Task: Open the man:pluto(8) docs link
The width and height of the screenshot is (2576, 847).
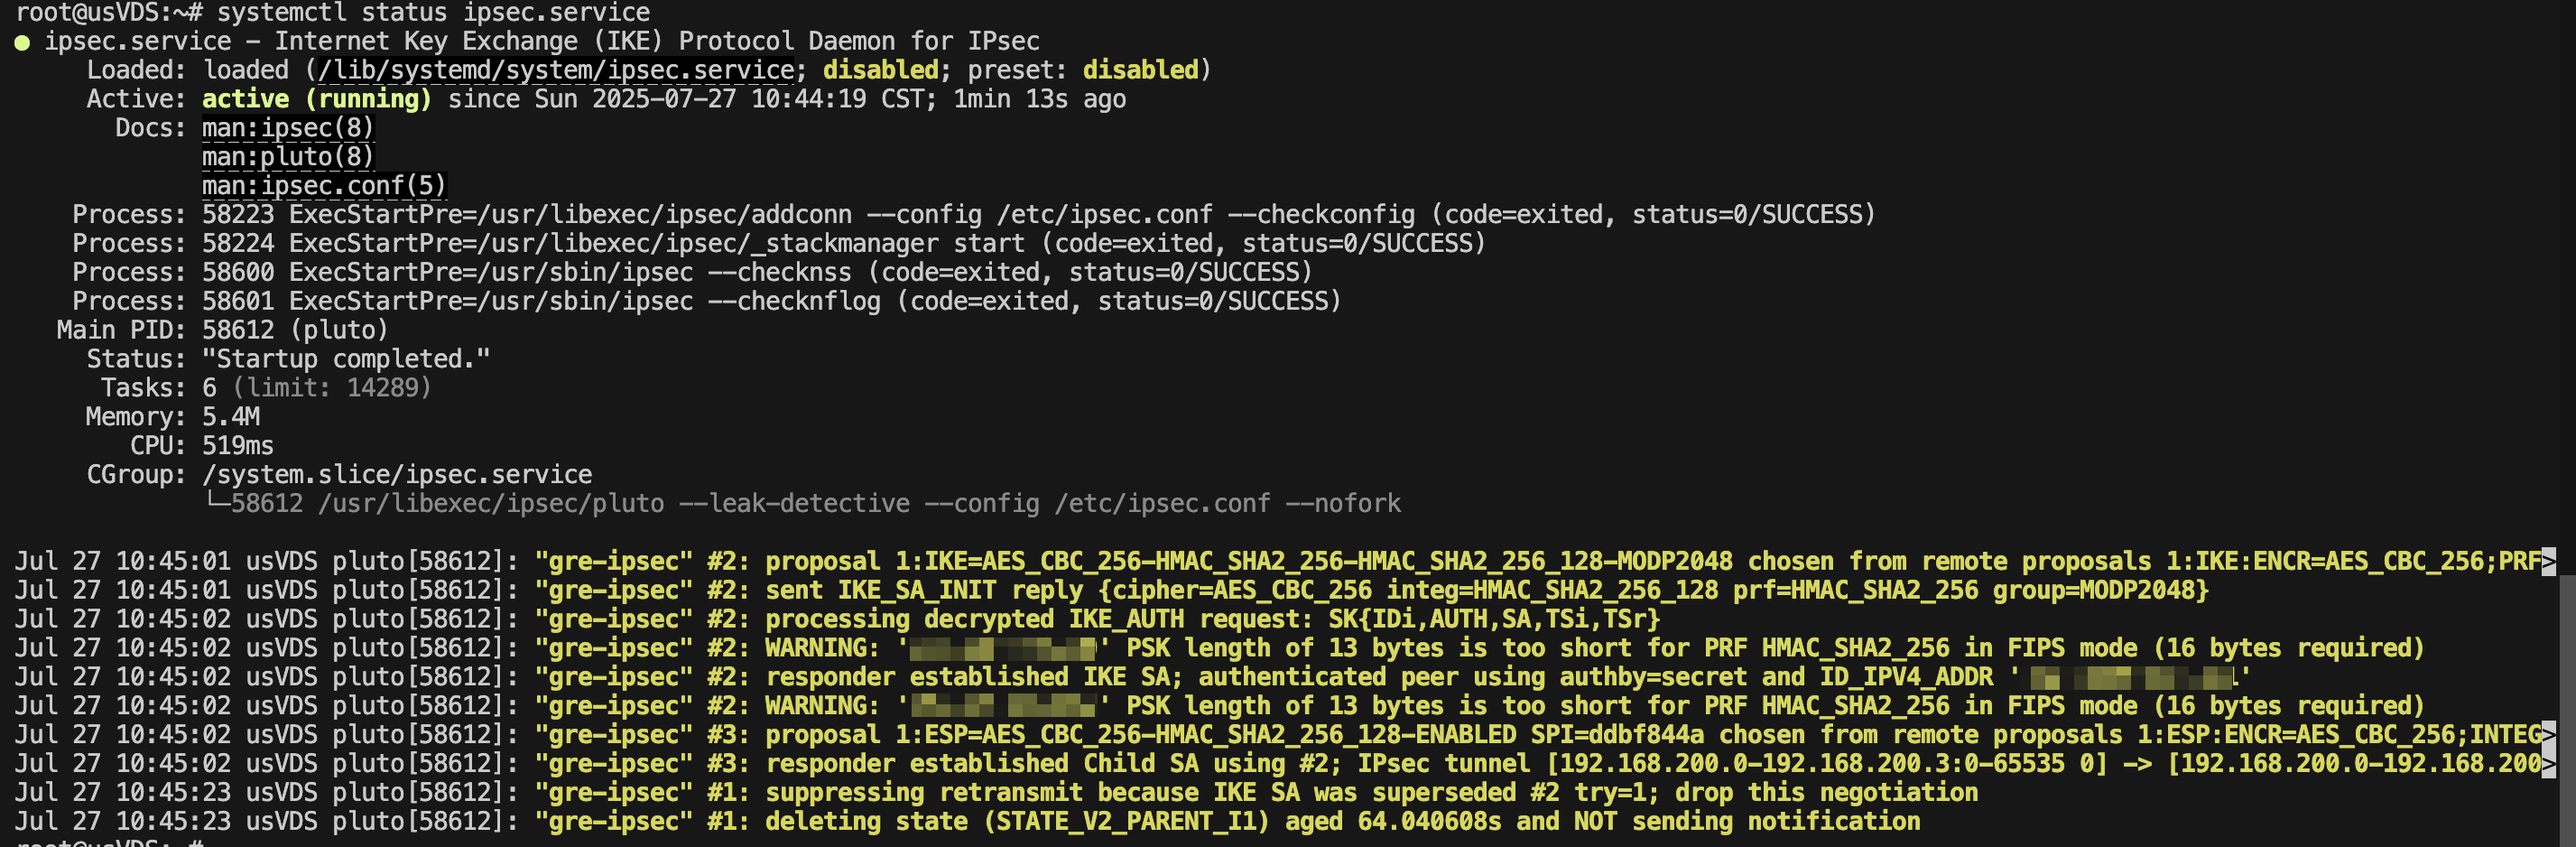Action: pyautogui.click(x=288, y=157)
